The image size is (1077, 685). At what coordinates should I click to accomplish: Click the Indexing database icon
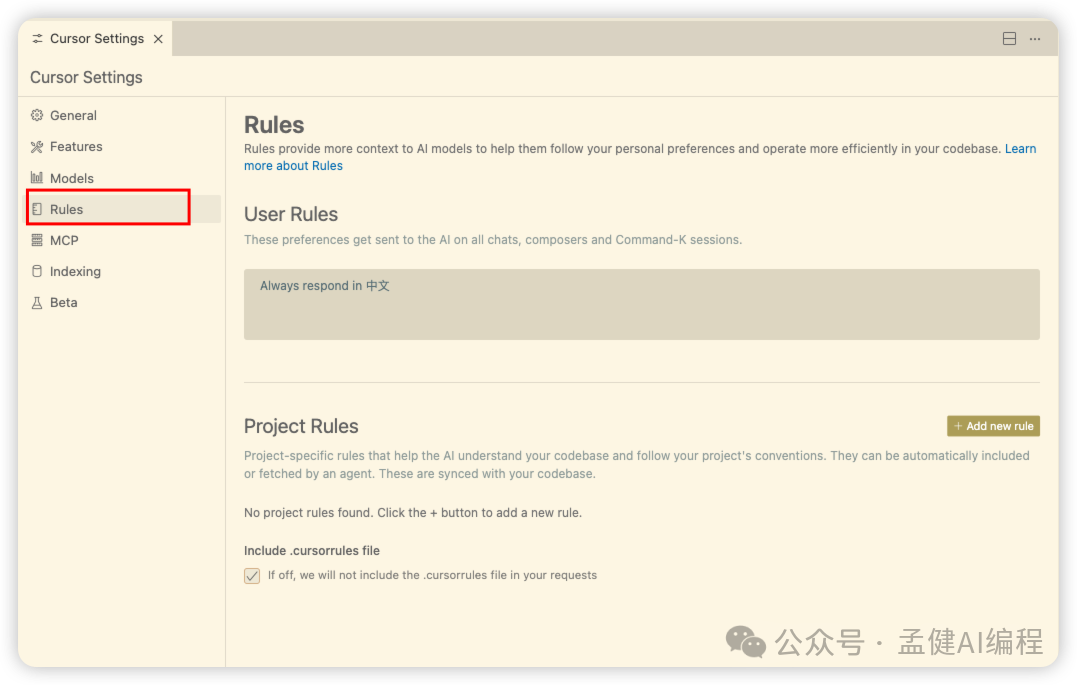[37, 271]
